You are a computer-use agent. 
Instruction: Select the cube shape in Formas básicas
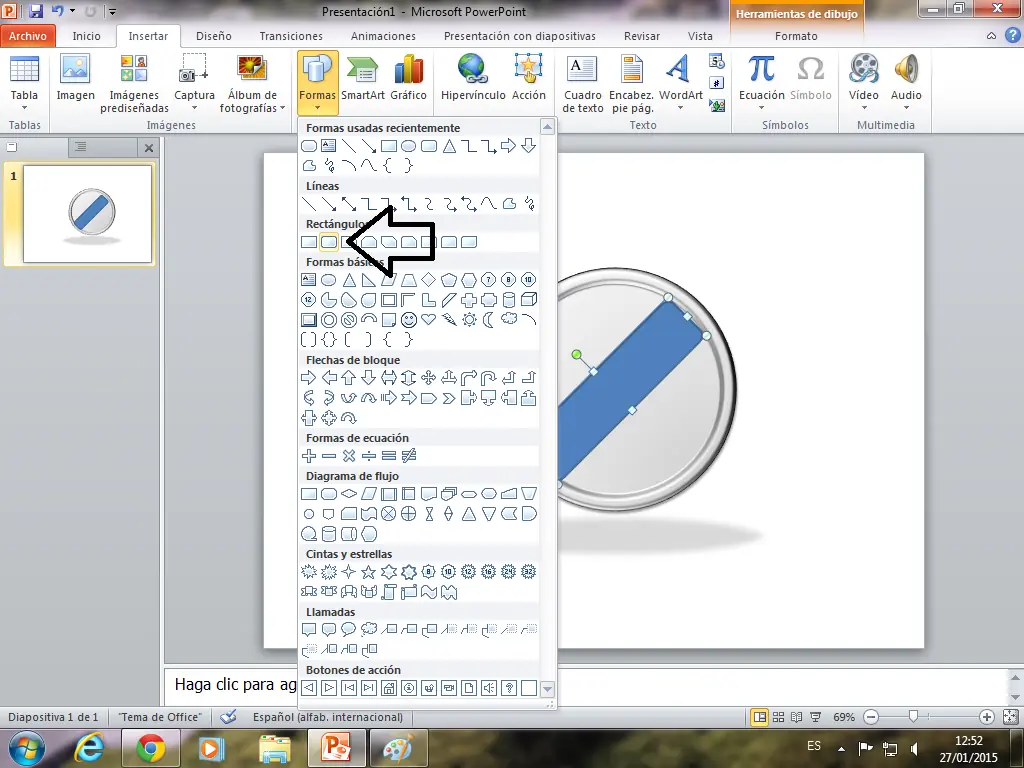pyautogui.click(x=528, y=300)
